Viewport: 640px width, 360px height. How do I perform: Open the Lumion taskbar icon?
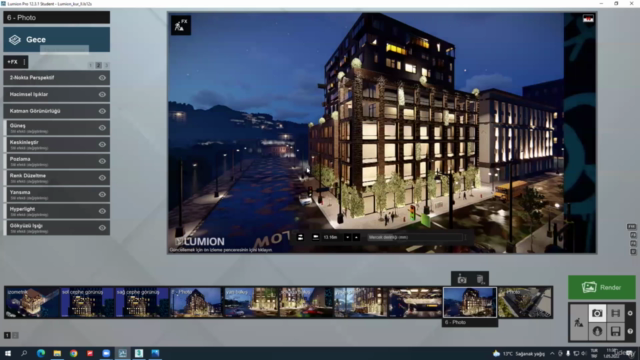[x=122, y=353]
